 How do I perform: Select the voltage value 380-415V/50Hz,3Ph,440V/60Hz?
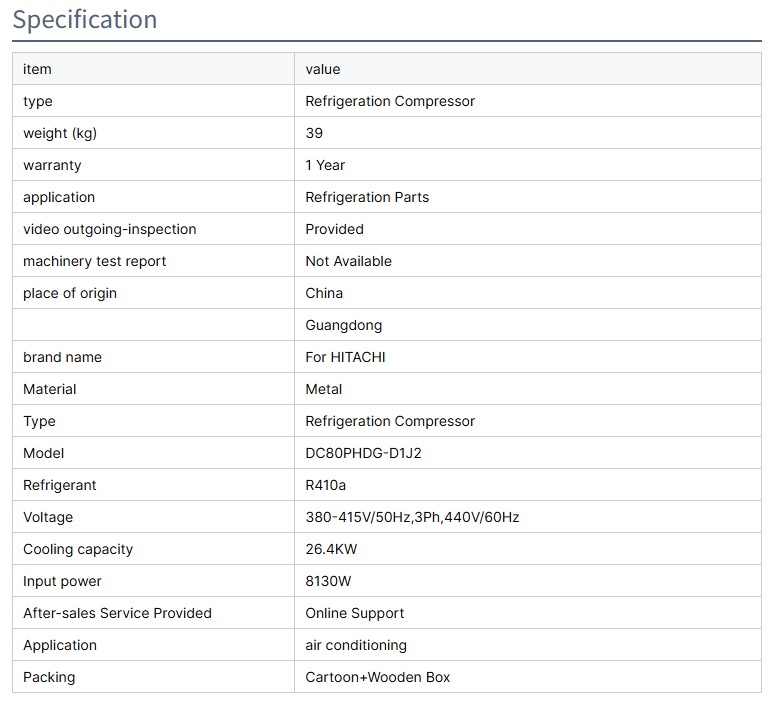pos(412,517)
